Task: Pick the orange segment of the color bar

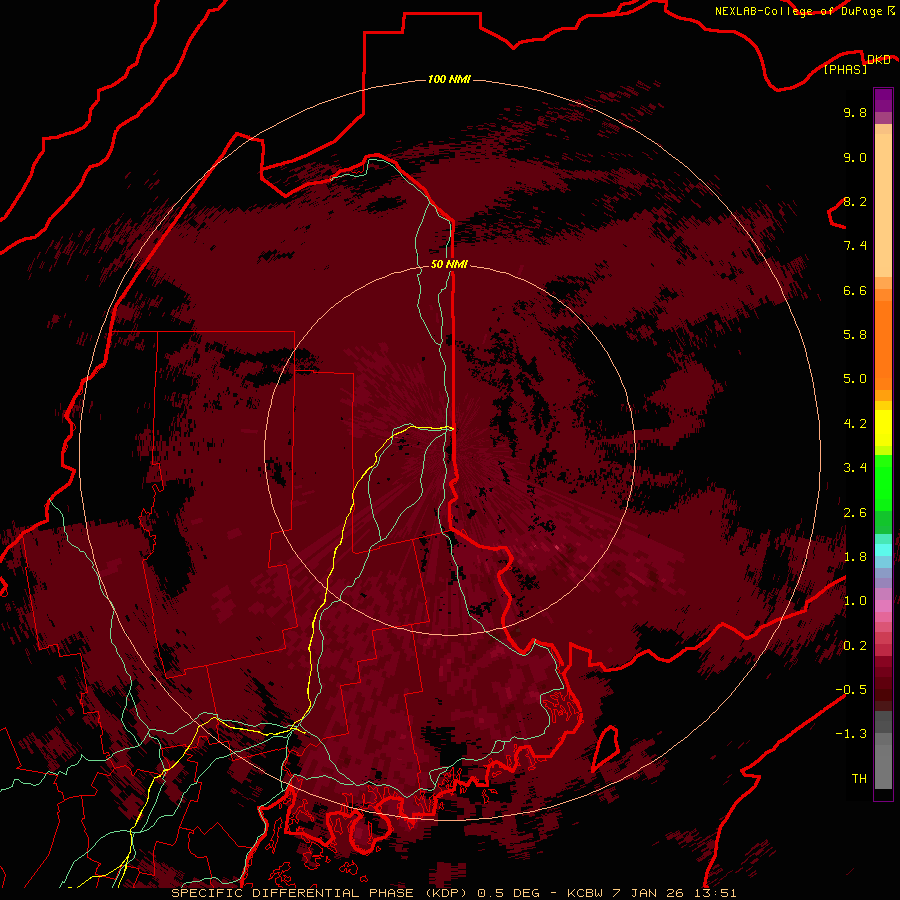Action: coord(883,344)
